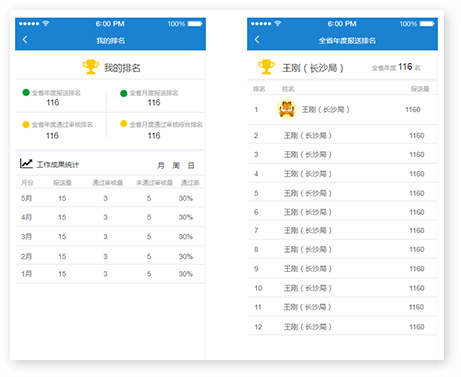
Task: Click the 我的排名 title in blue header
Action: point(111,41)
